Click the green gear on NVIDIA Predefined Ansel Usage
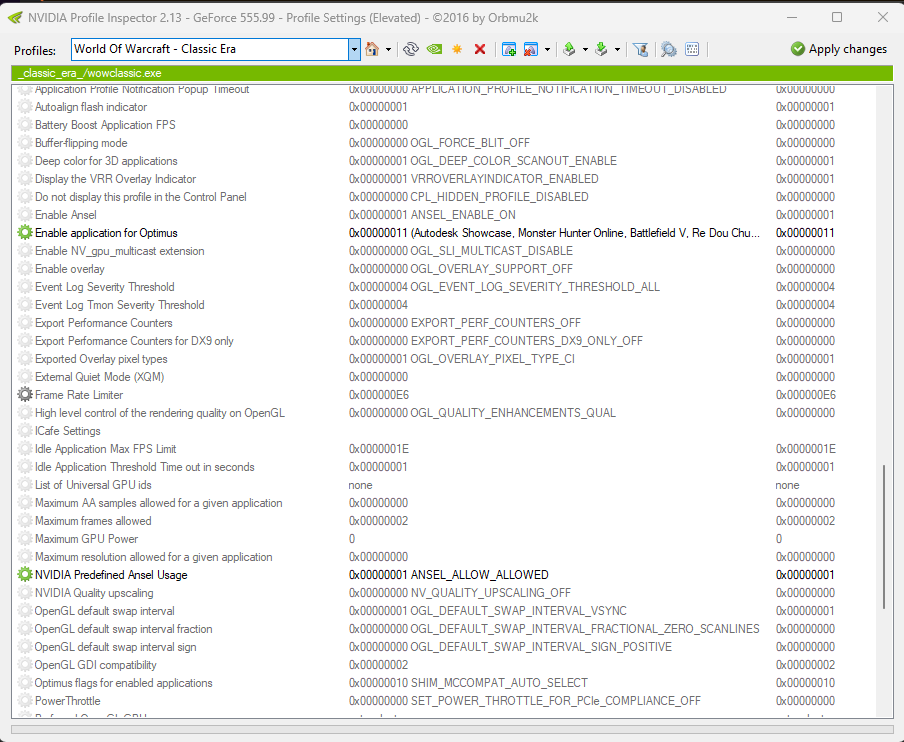The image size is (904, 742). pyautogui.click(x=25, y=574)
